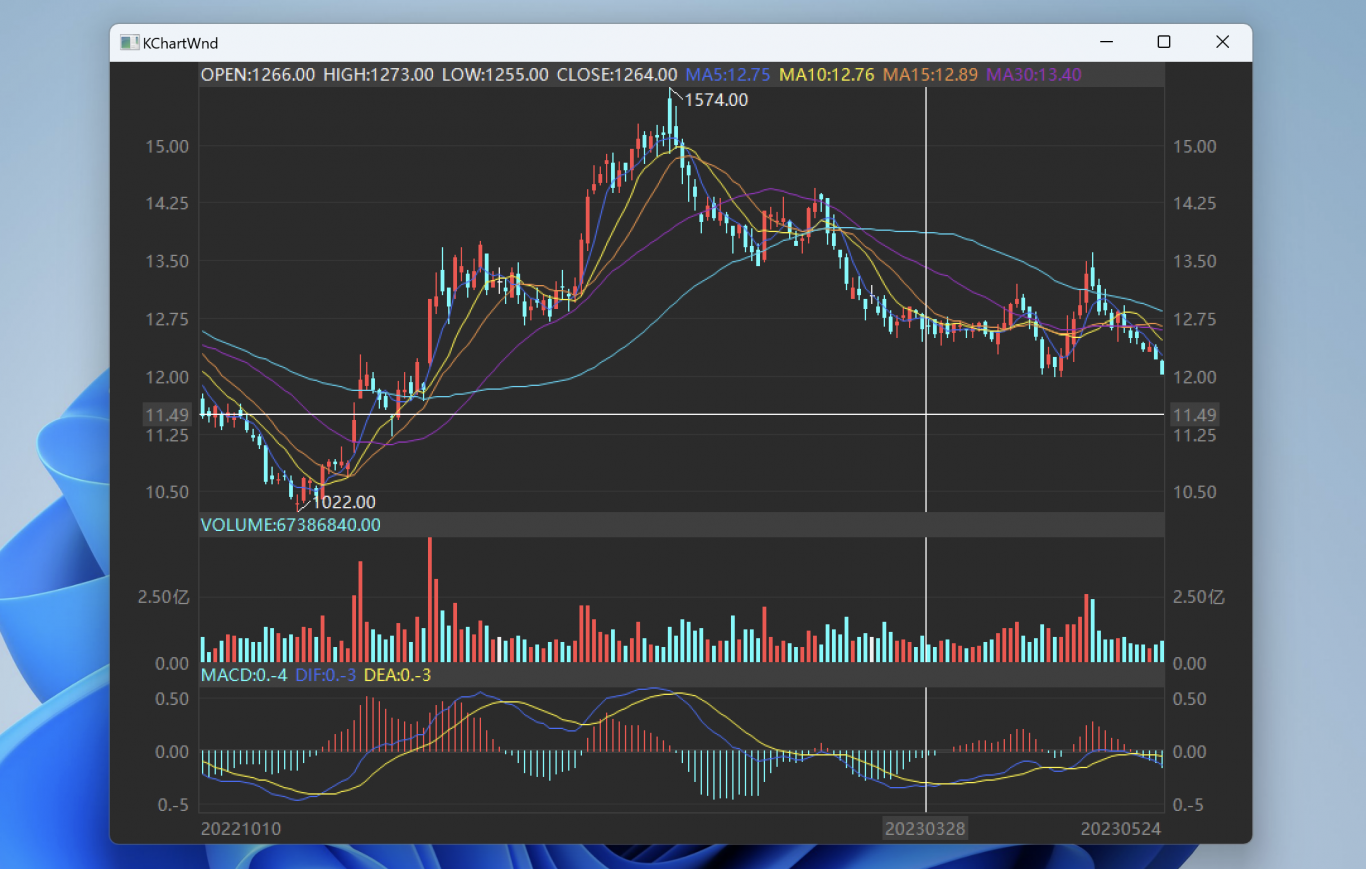Click the MA30:13.40 indicator label

[x=1034, y=75]
